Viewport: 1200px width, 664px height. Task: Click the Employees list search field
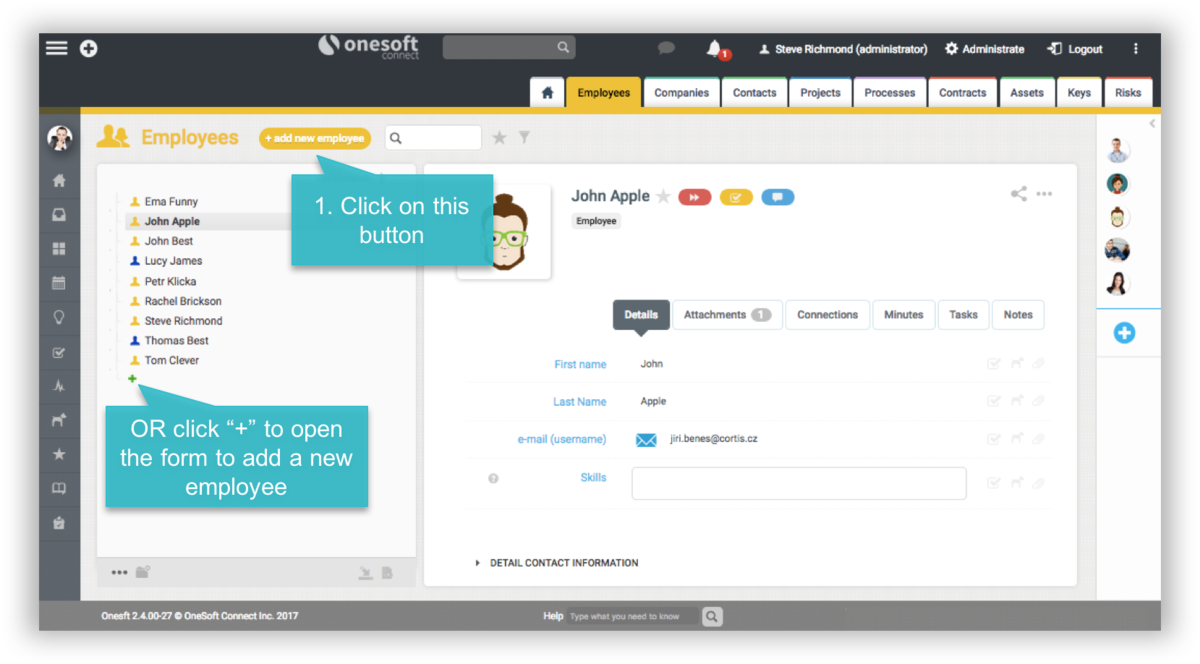434,138
